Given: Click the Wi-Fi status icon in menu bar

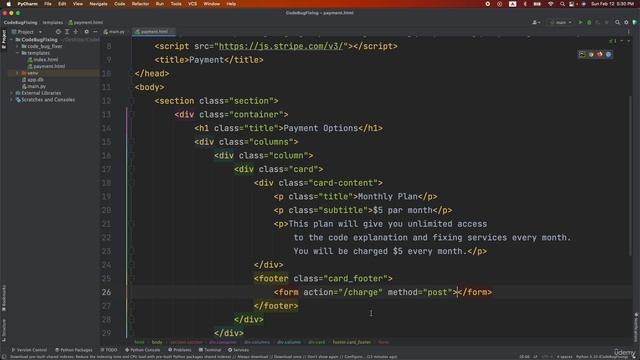Looking at the screenshot, I should (x=551, y=4).
